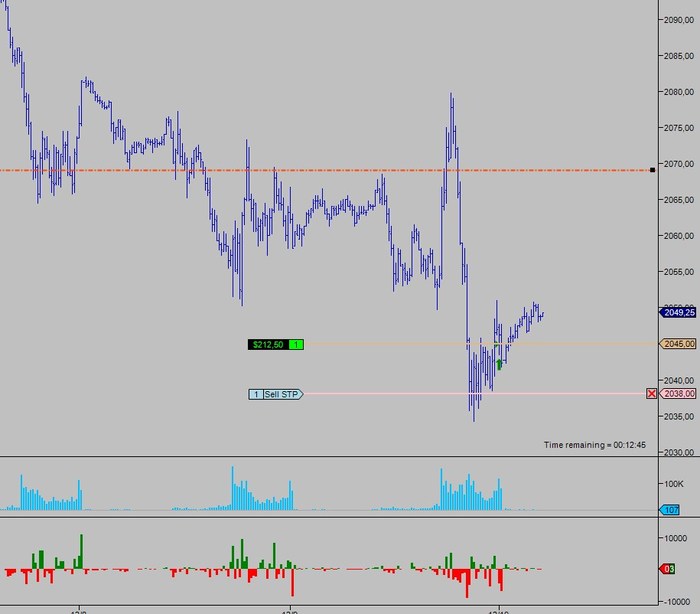
Task: Click the 100K volume axis label
Action: click(x=674, y=484)
